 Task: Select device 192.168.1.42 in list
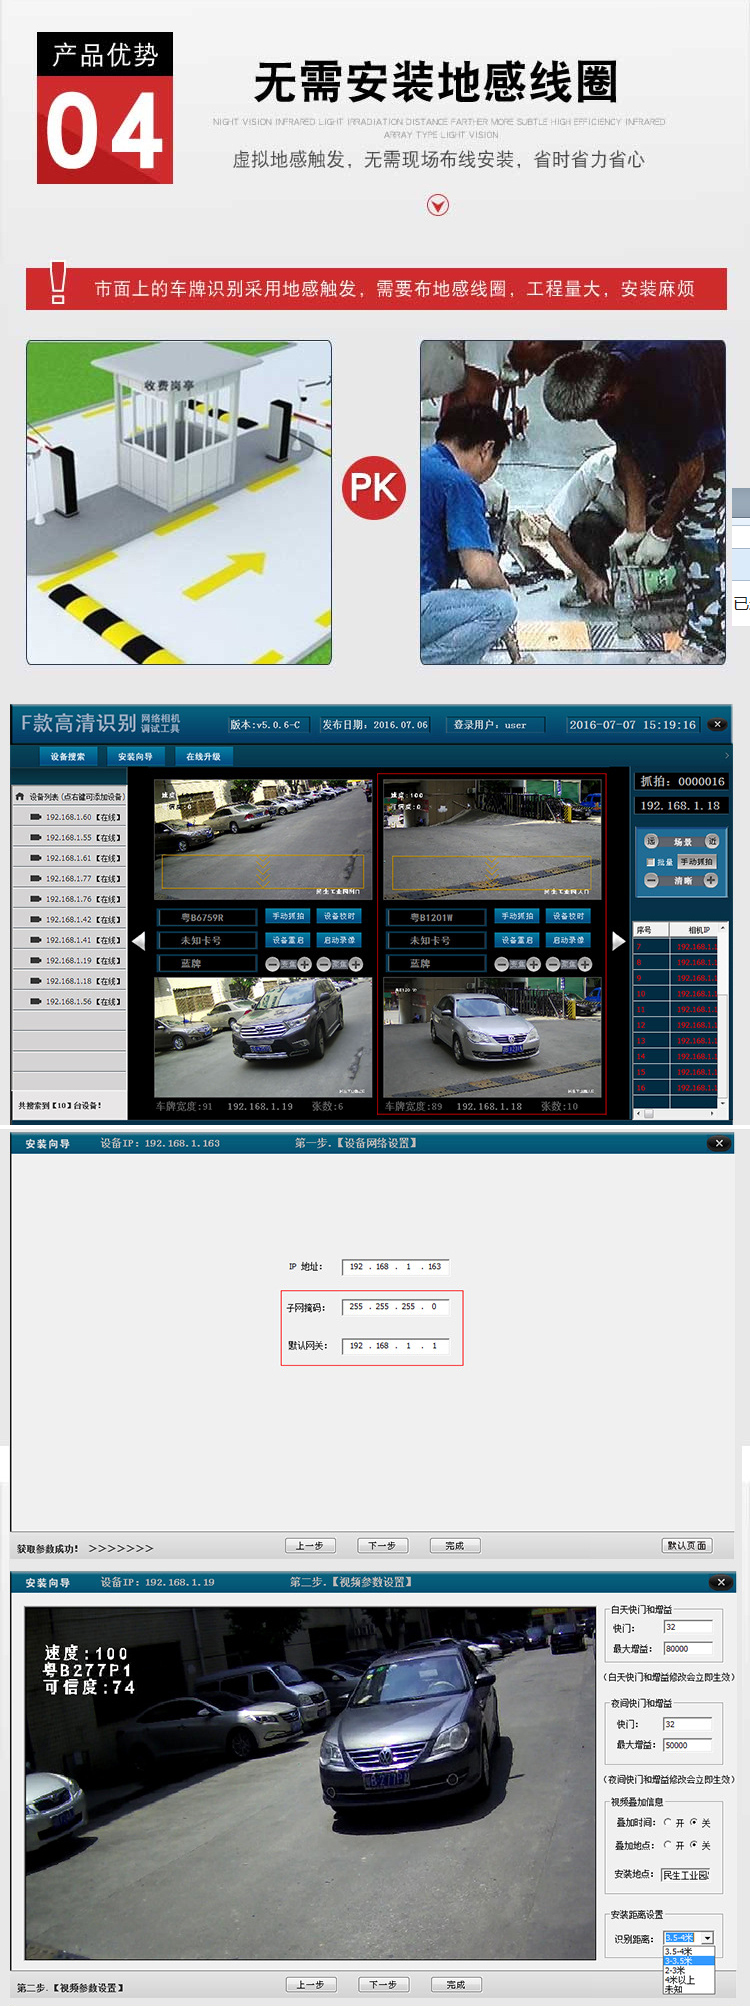click(70, 919)
